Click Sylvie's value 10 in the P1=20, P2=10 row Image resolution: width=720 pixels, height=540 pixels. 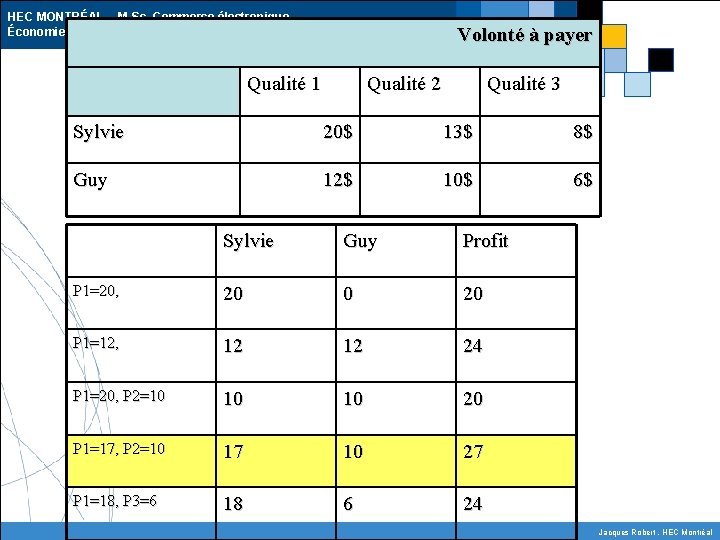click(x=233, y=399)
